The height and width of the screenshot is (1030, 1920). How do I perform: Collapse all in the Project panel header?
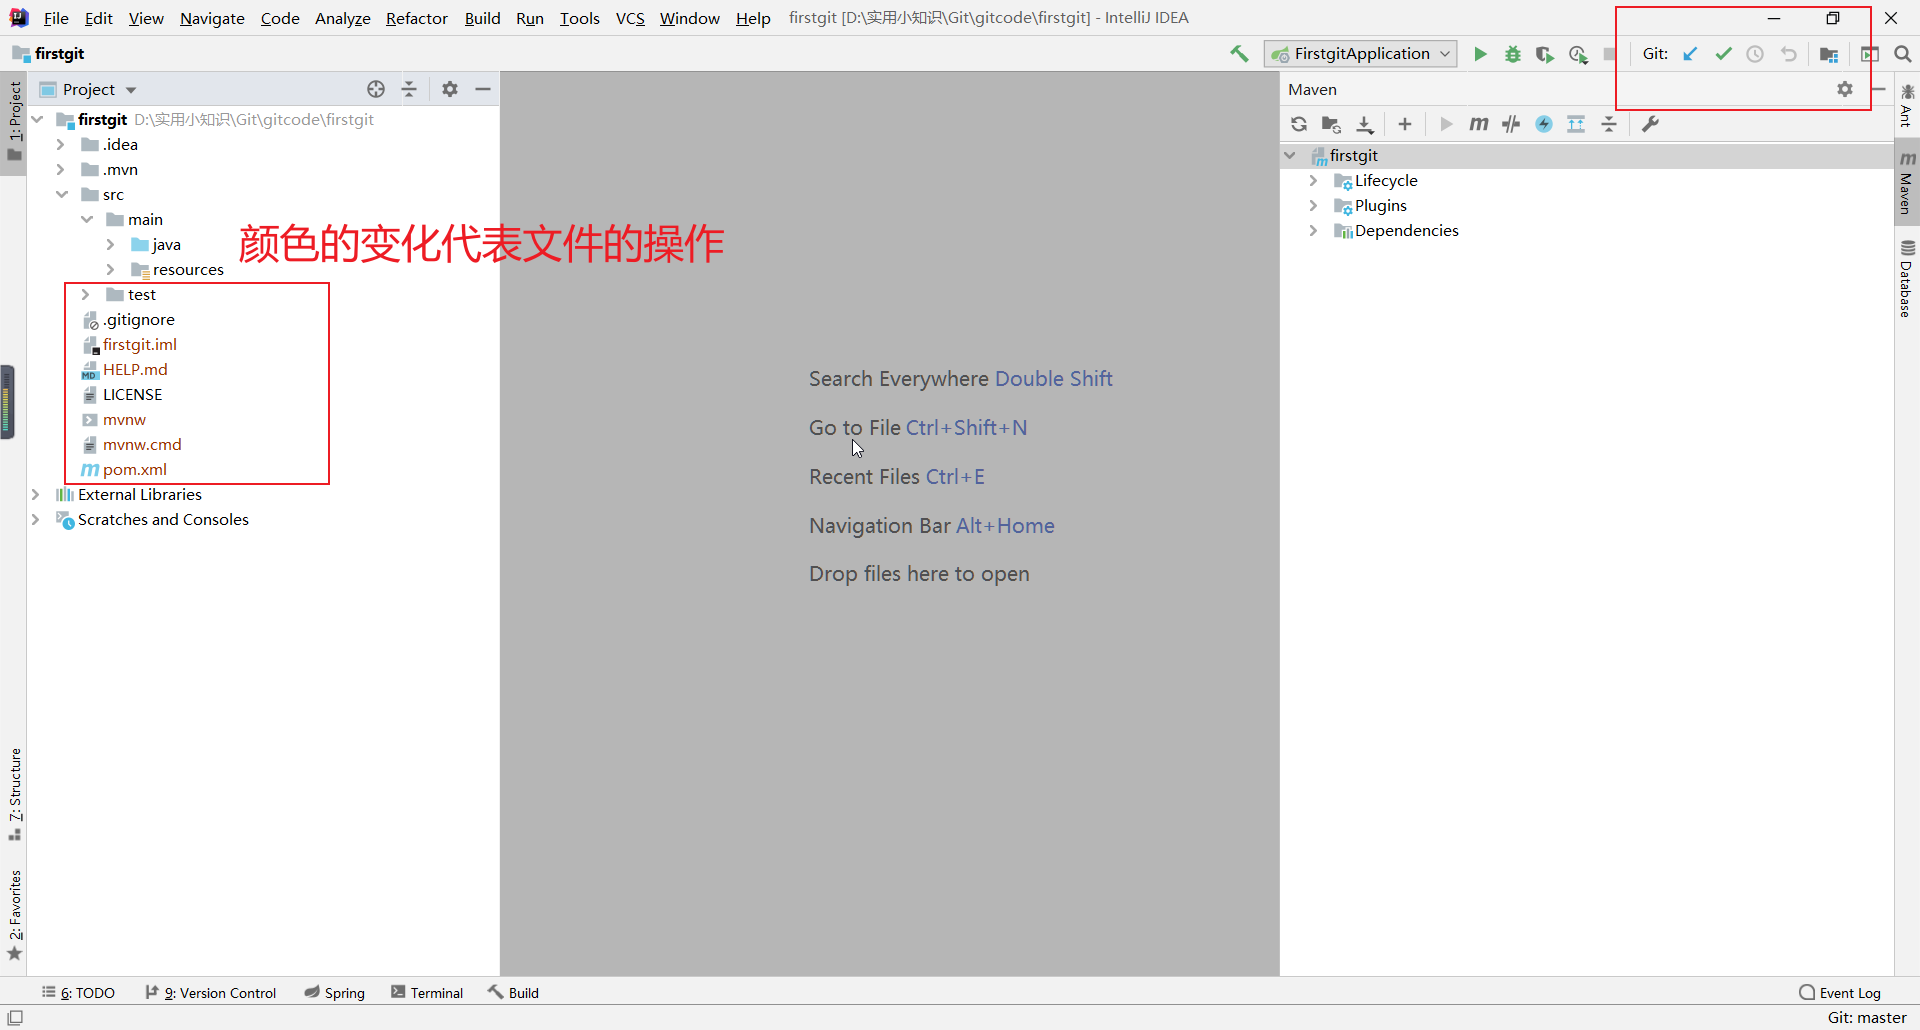[409, 89]
